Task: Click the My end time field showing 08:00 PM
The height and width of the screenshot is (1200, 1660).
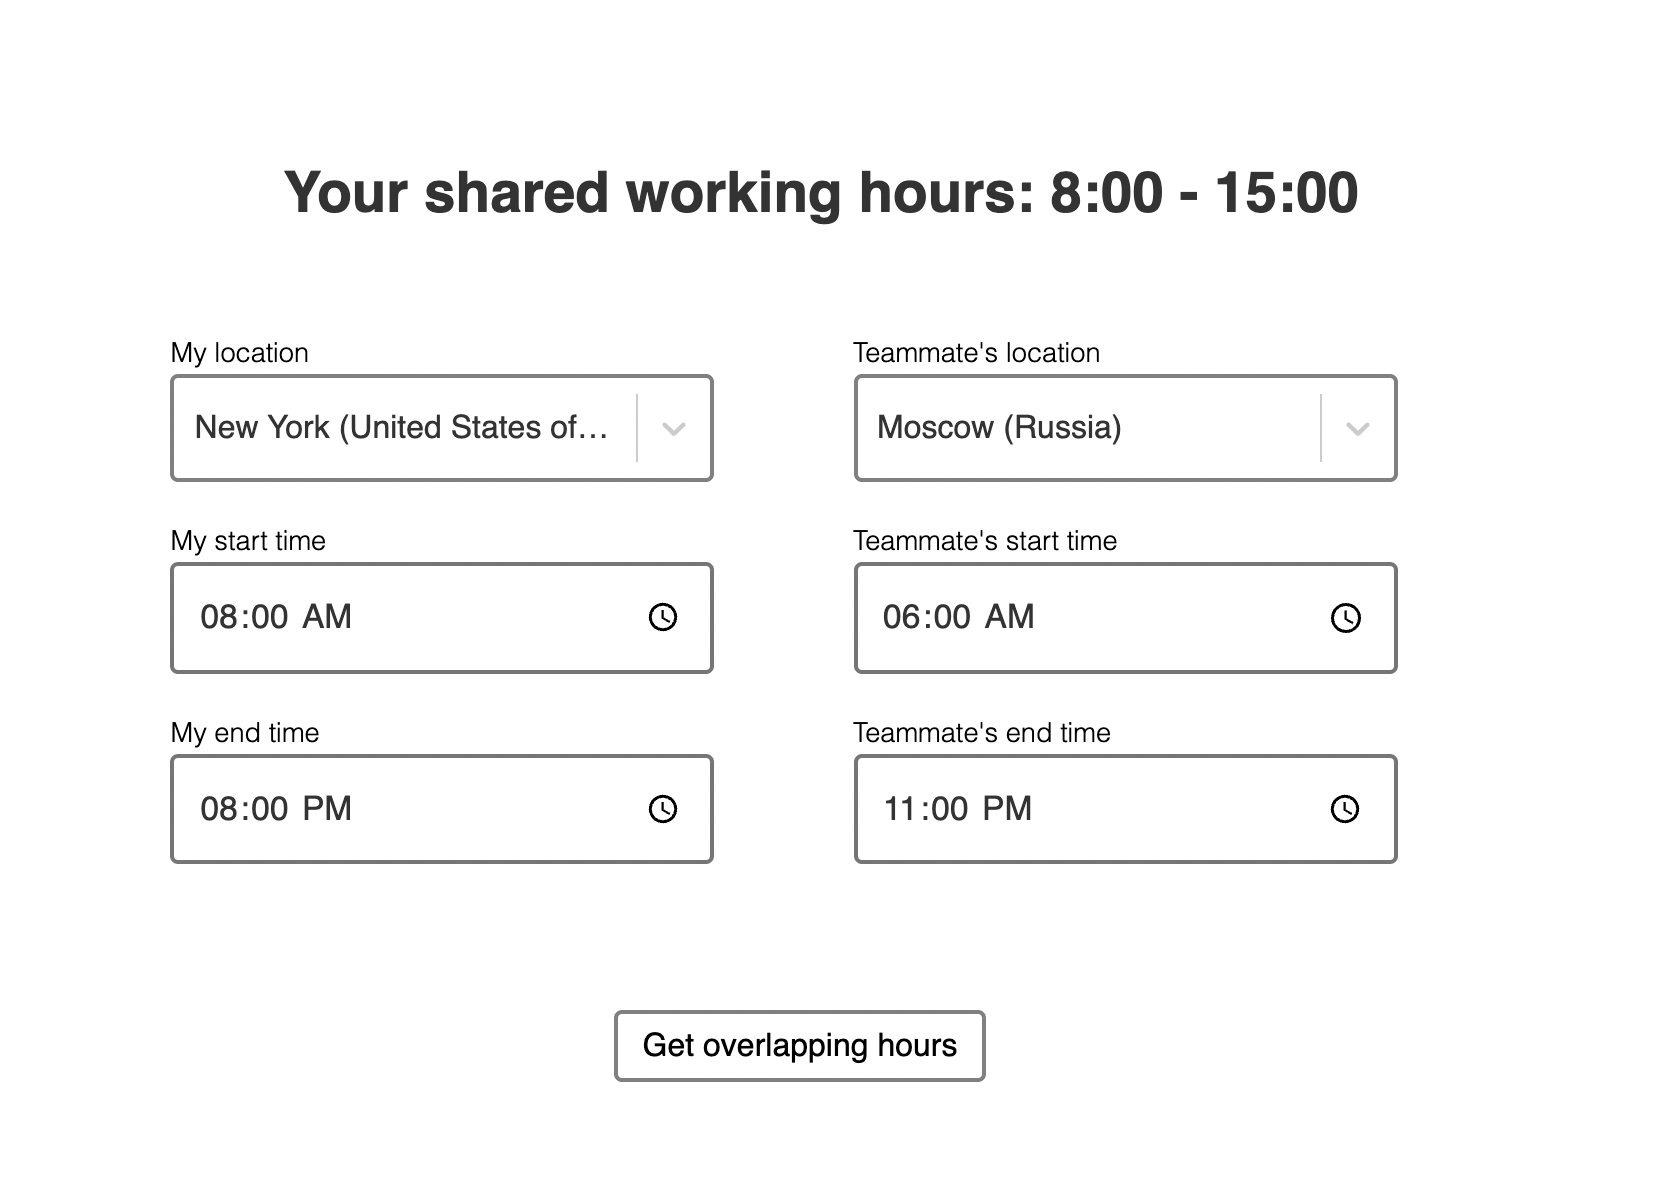Action: point(400,808)
